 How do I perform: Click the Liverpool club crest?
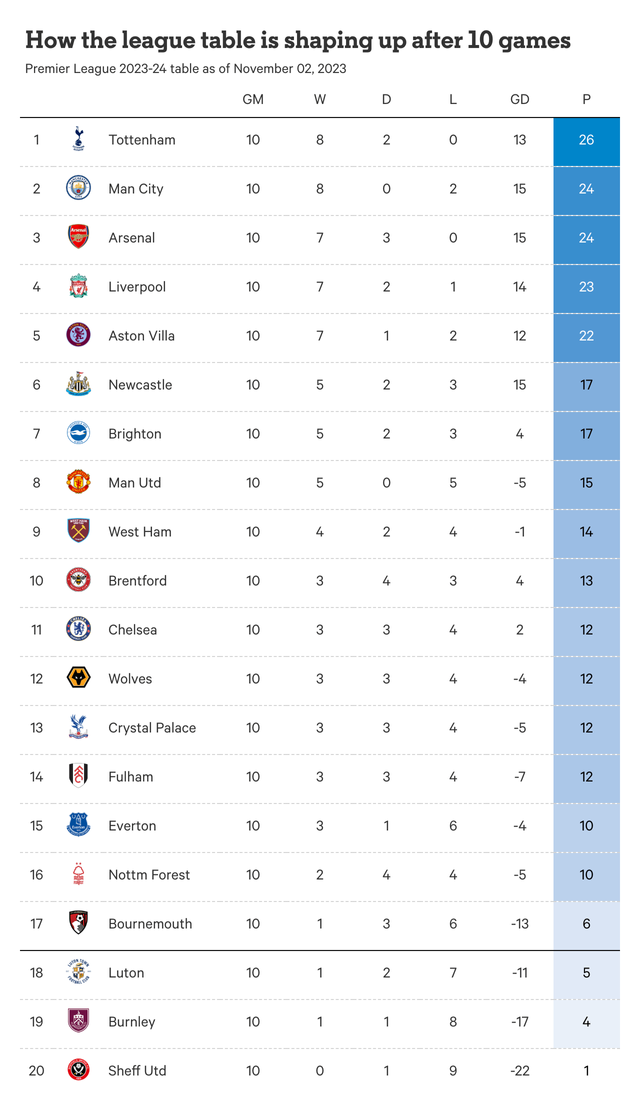click(78, 286)
